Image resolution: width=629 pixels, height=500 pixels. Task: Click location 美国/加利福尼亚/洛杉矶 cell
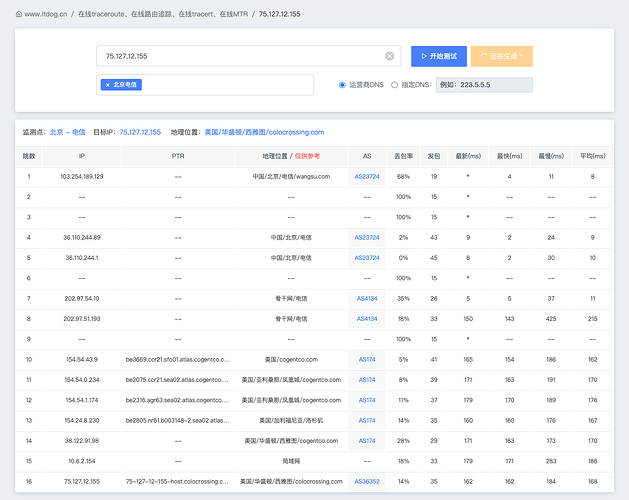coord(291,421)
